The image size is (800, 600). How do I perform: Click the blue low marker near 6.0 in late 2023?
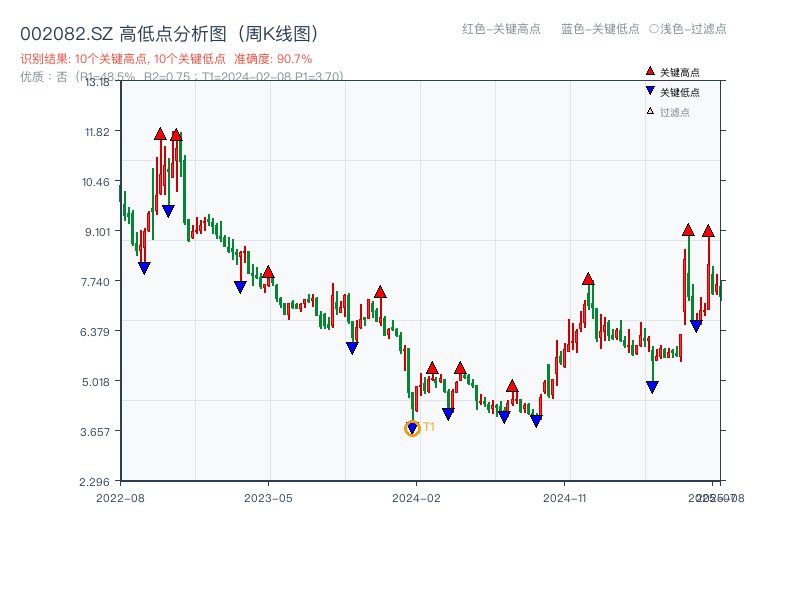coord(352,348)
